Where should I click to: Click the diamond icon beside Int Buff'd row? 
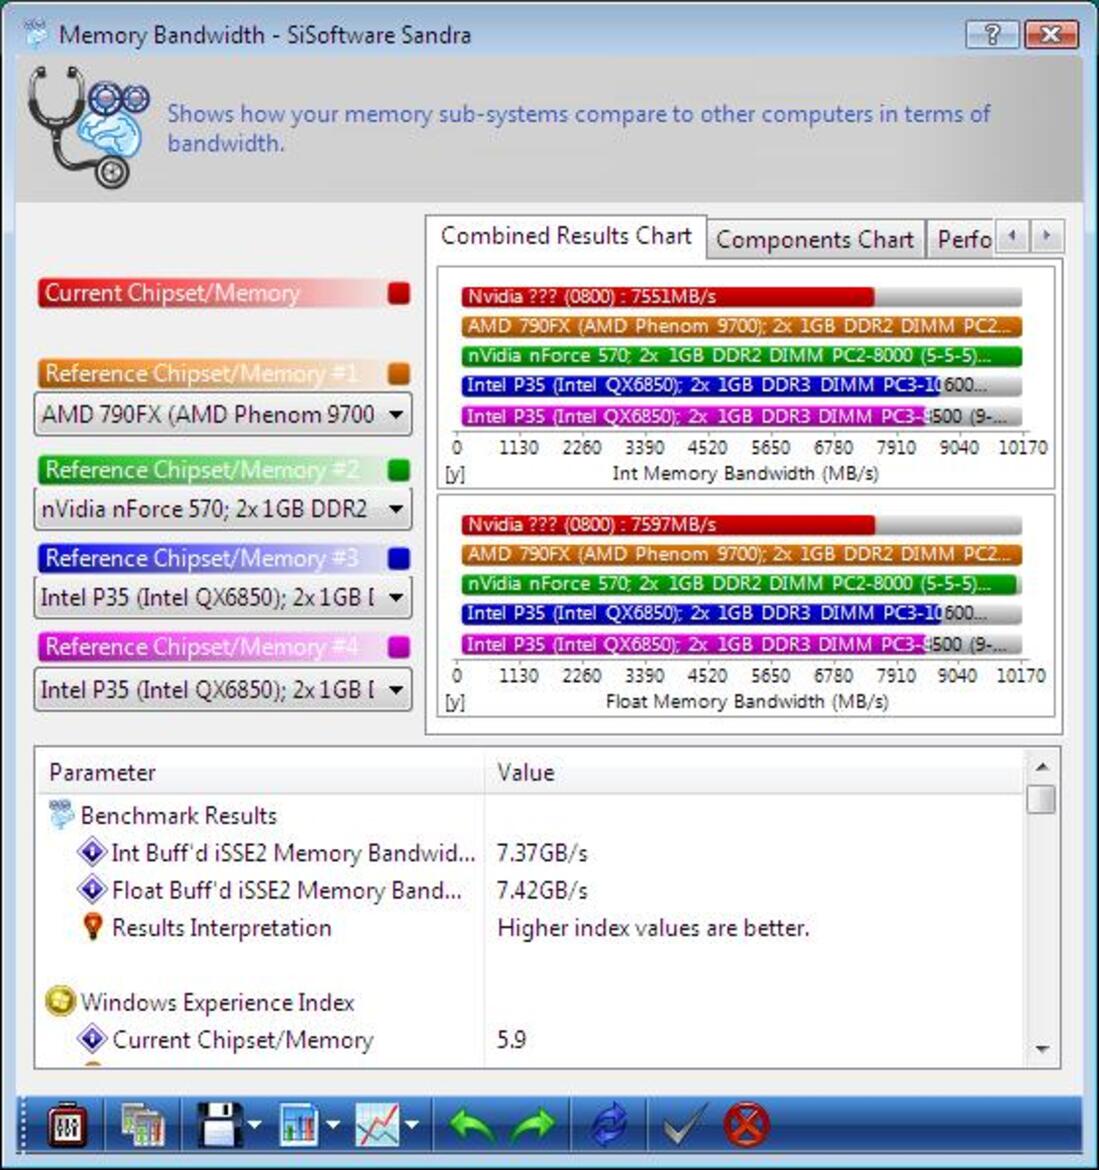[x=92, y=851]
